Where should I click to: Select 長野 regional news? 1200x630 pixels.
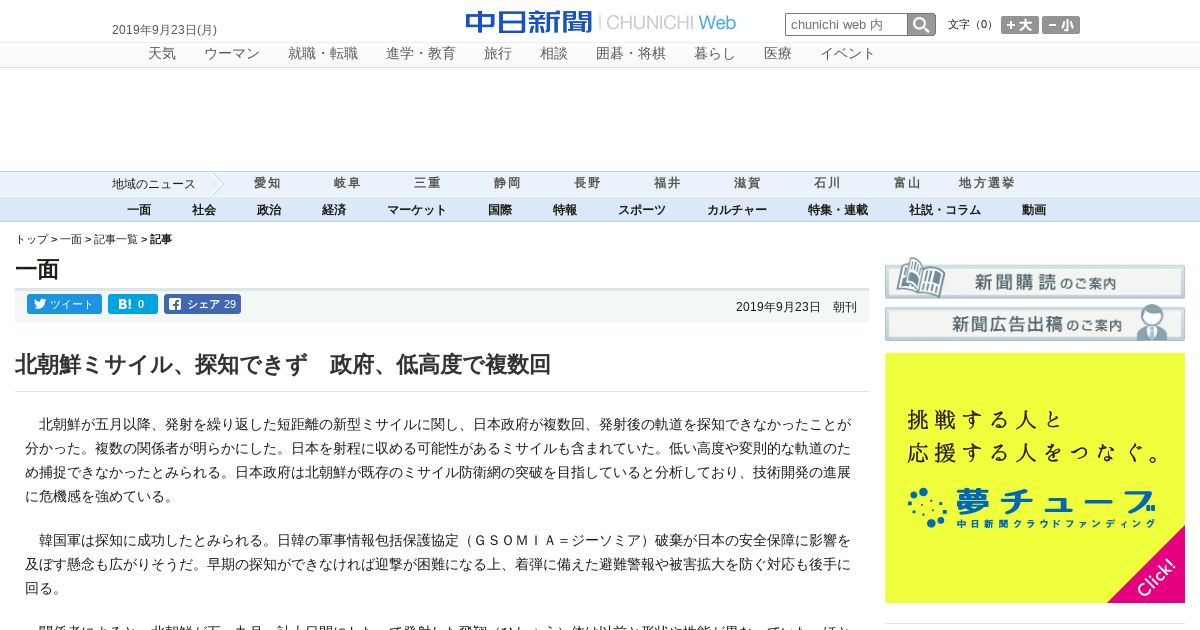587,183
